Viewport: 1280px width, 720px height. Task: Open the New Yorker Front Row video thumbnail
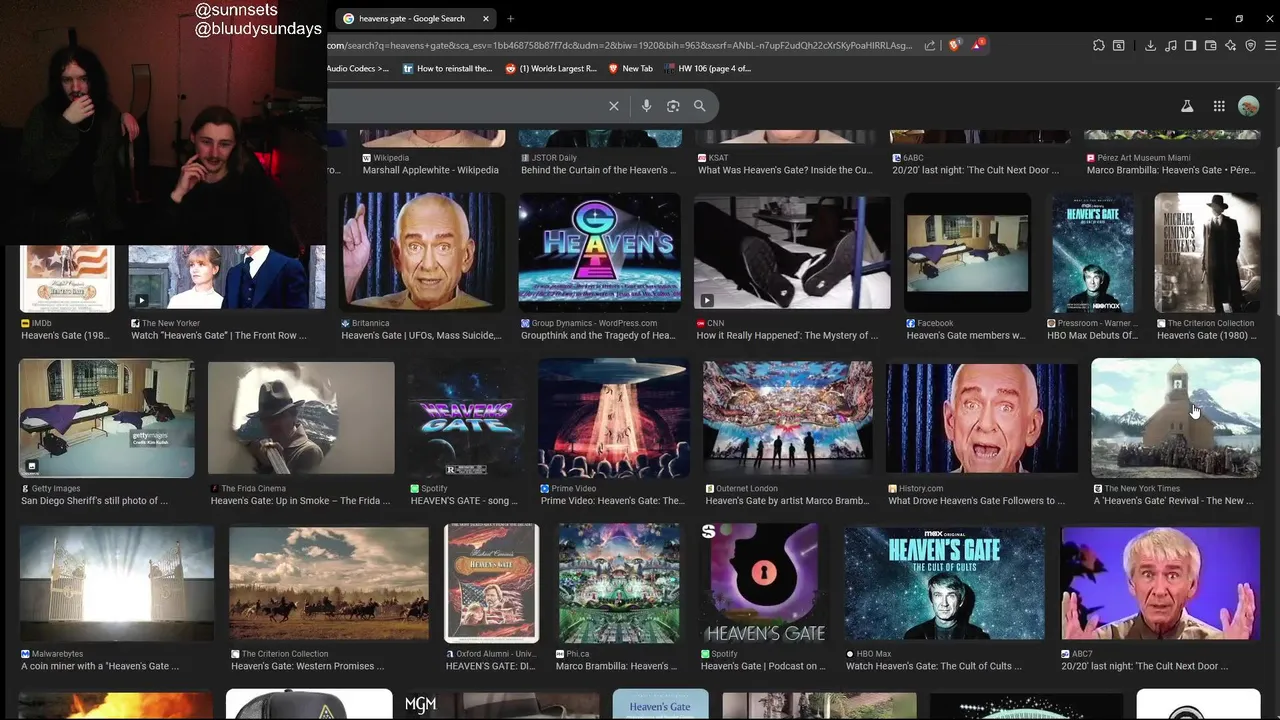point(227,278)
